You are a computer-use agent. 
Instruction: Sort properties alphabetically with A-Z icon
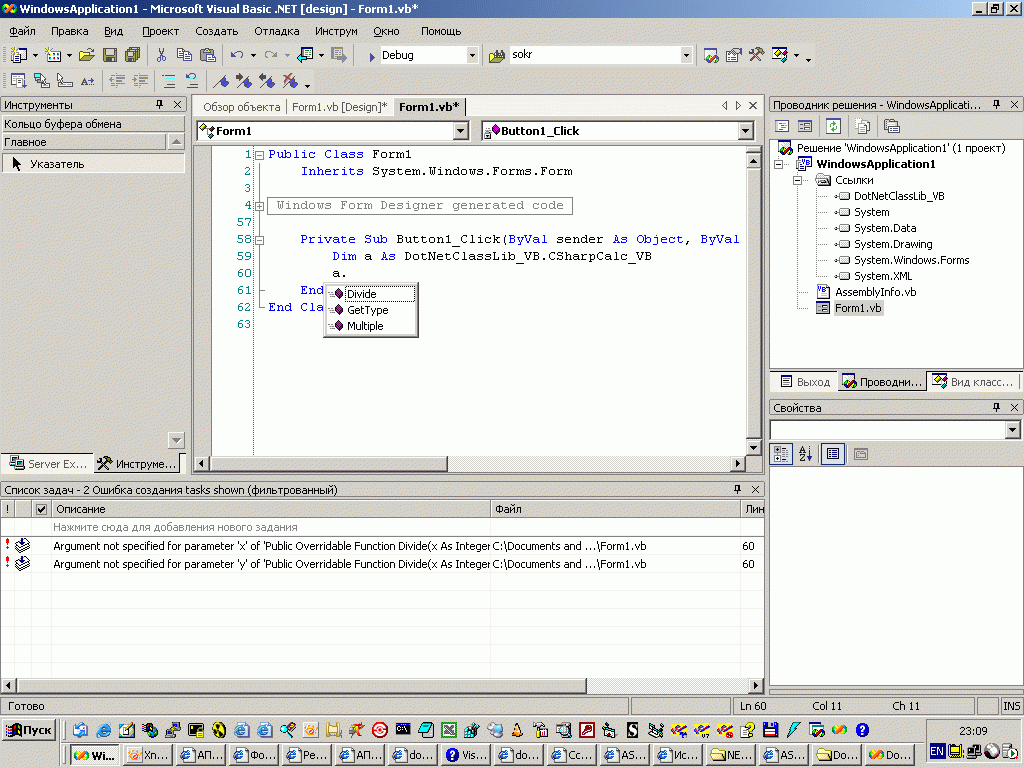806,454
